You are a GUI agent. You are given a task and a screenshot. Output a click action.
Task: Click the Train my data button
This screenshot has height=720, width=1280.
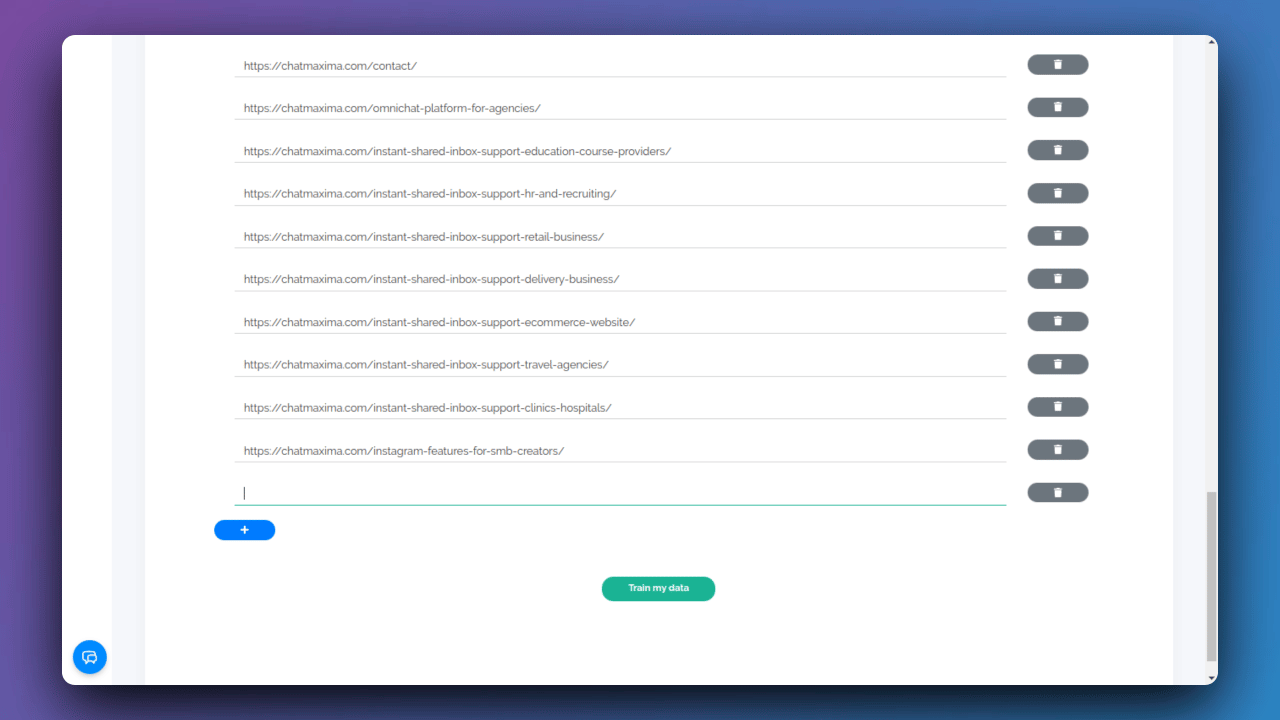[x=658, y=588]
